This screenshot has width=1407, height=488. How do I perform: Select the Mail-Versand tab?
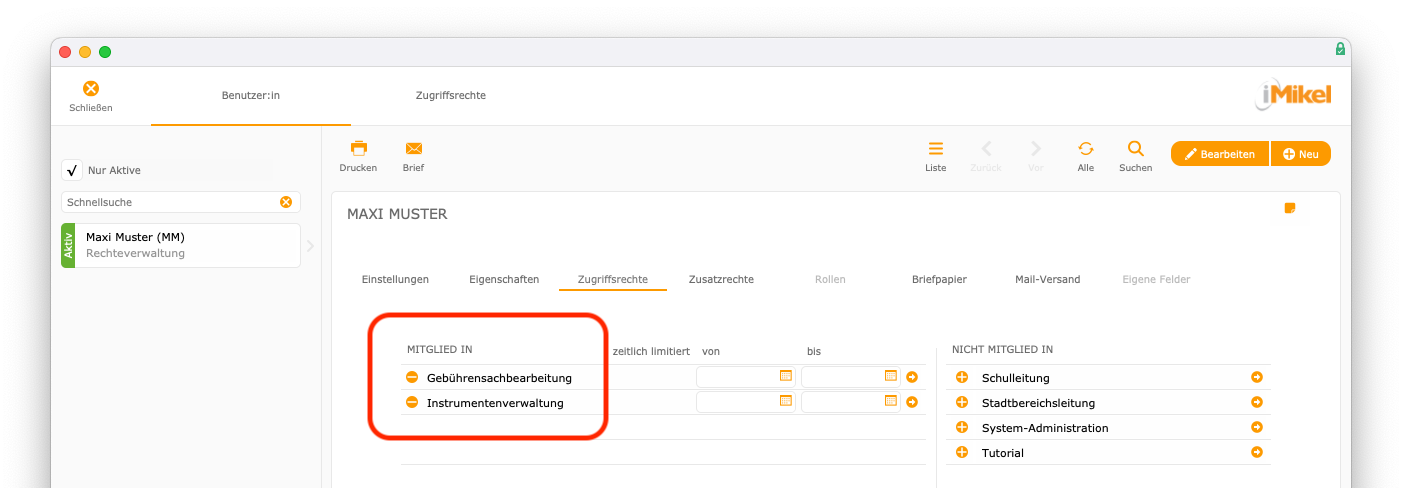point(1047,279)
